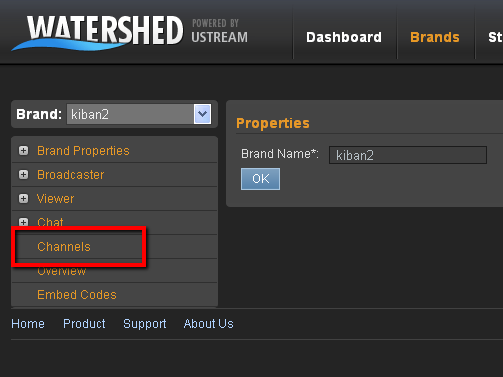Click the OK button

[260, 179]
